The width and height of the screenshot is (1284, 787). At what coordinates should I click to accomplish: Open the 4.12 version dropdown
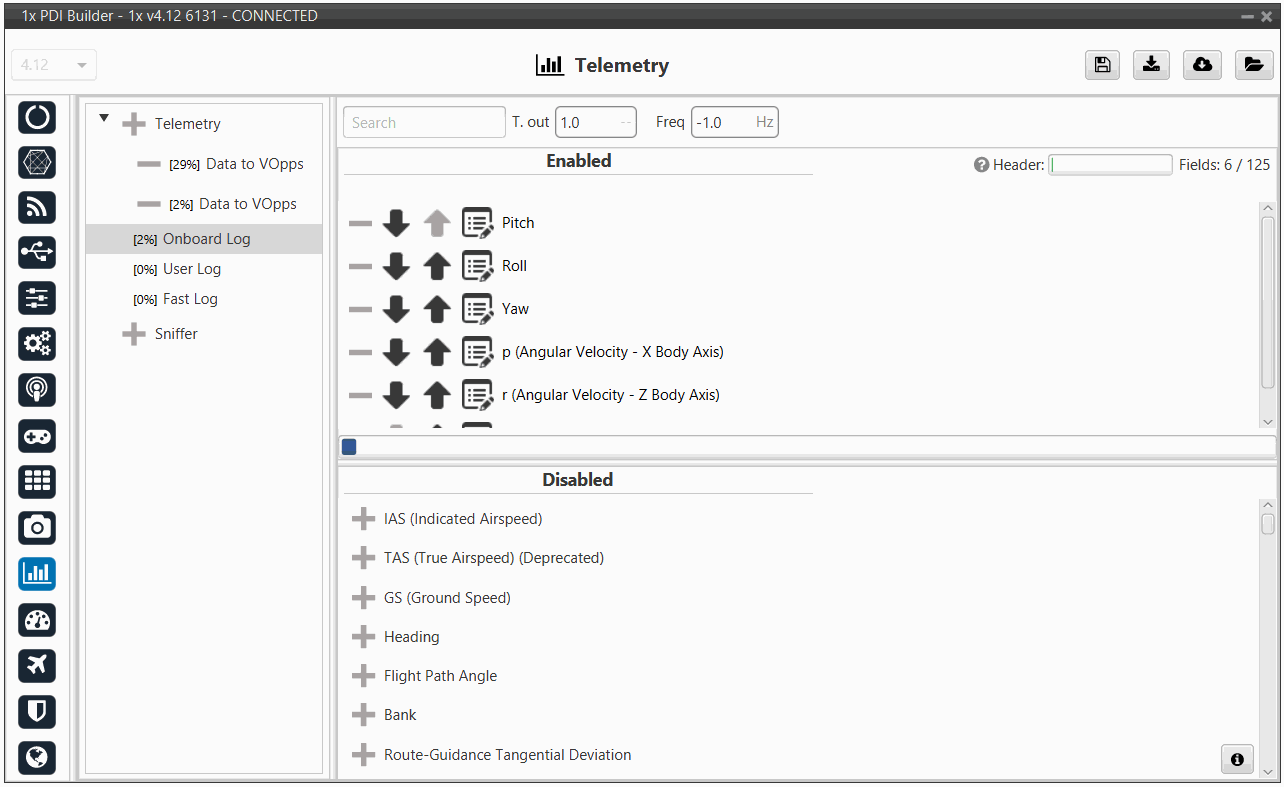click(54, 65)
